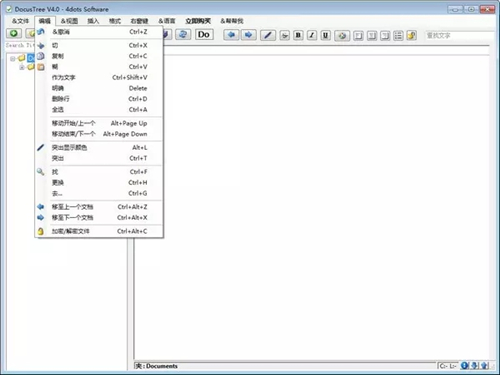The image size is (500, 375).
Task: Collapse the root folder in the tree
Action: [x=12, y=59]
